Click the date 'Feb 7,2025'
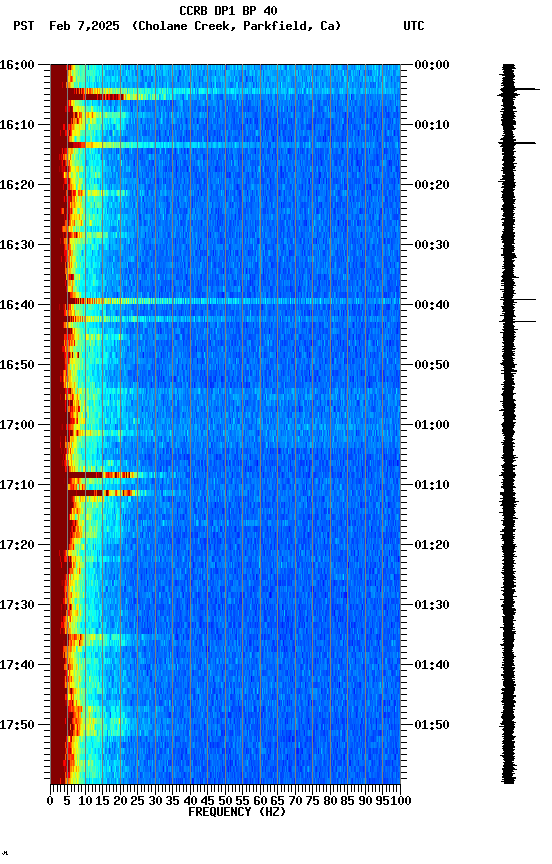Image resolution: width=552 pixels, height=864 pixels. click(84, 26)
